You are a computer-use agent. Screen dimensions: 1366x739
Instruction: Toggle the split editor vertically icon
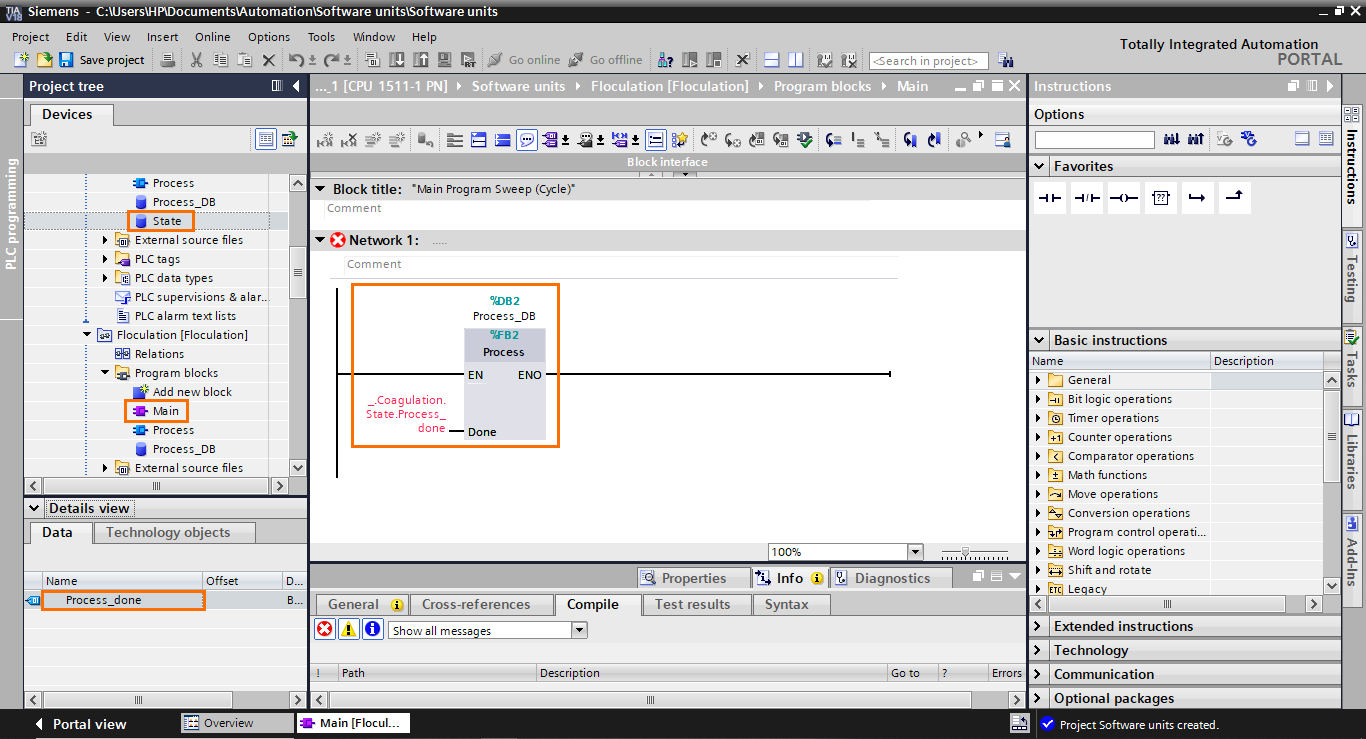[x=795, y=60]
